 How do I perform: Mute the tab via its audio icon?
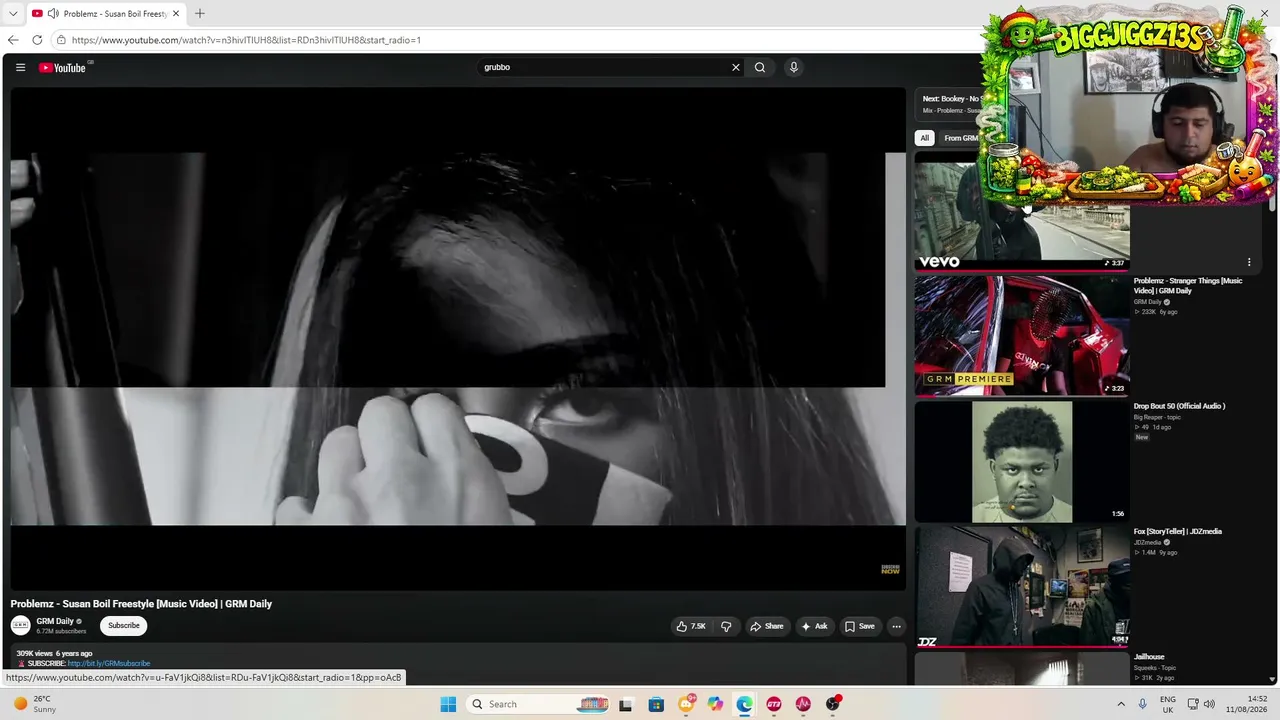coord(52,14)
